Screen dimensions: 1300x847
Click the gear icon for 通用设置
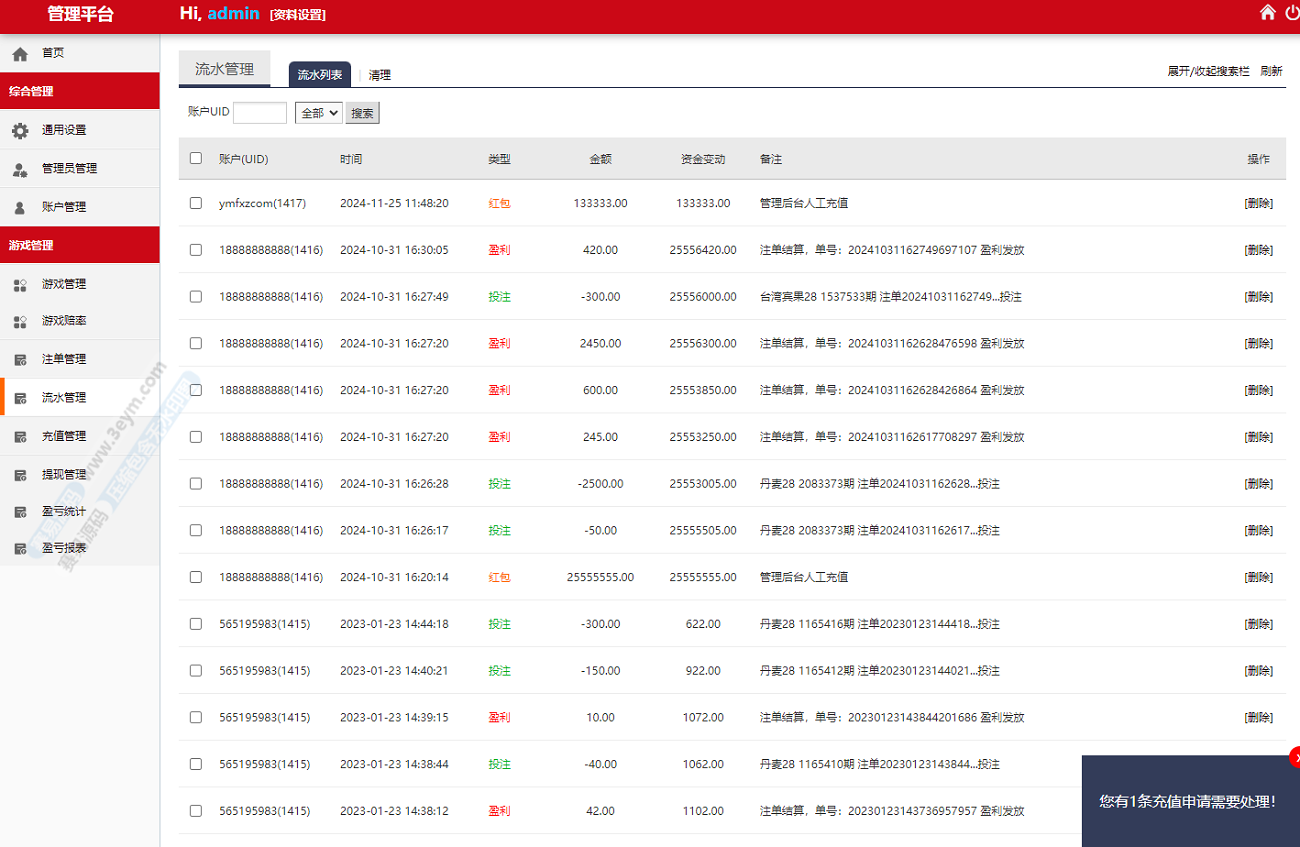(20, 130)
